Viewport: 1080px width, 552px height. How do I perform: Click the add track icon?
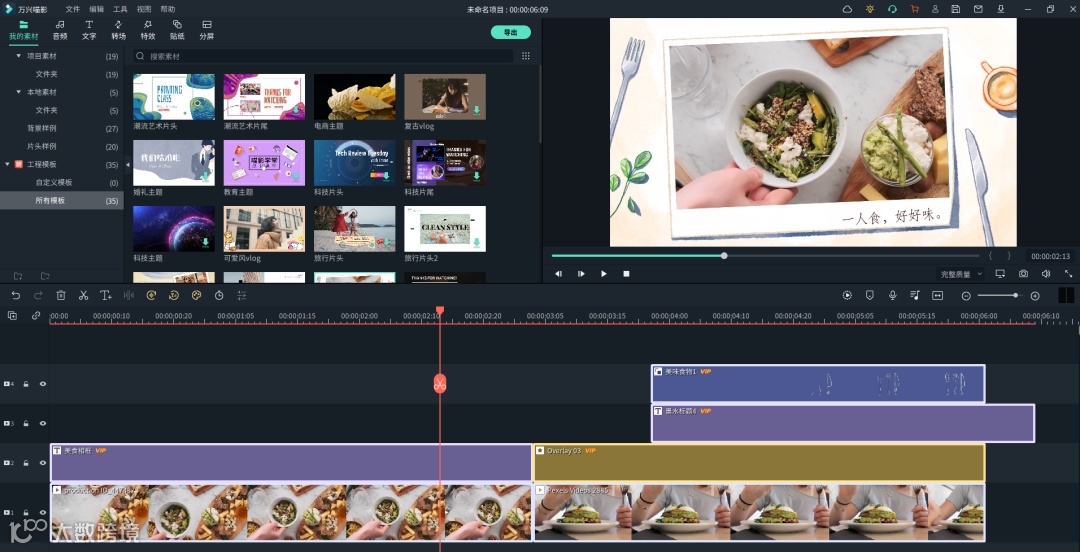(x=12, y=316)
